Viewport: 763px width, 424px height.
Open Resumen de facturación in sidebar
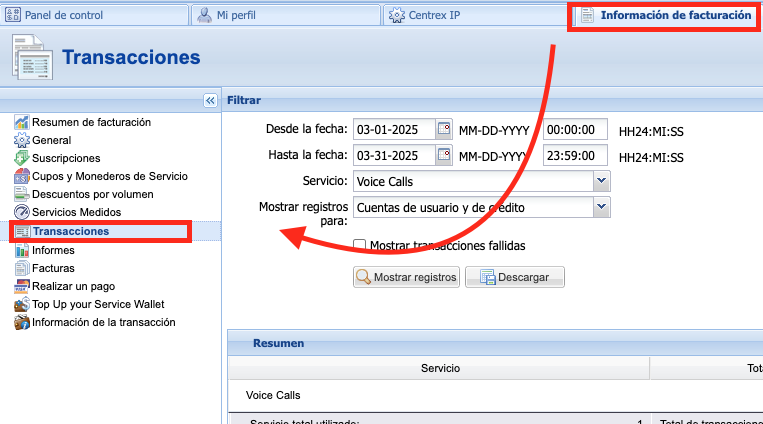(91, 122)
